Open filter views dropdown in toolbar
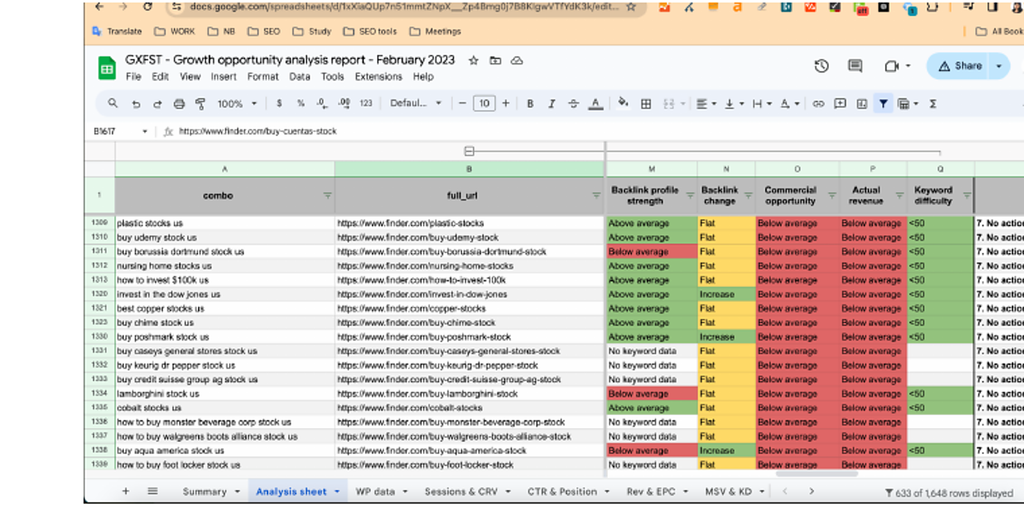This screenshot has height=525, width=1024. (908, 103)
